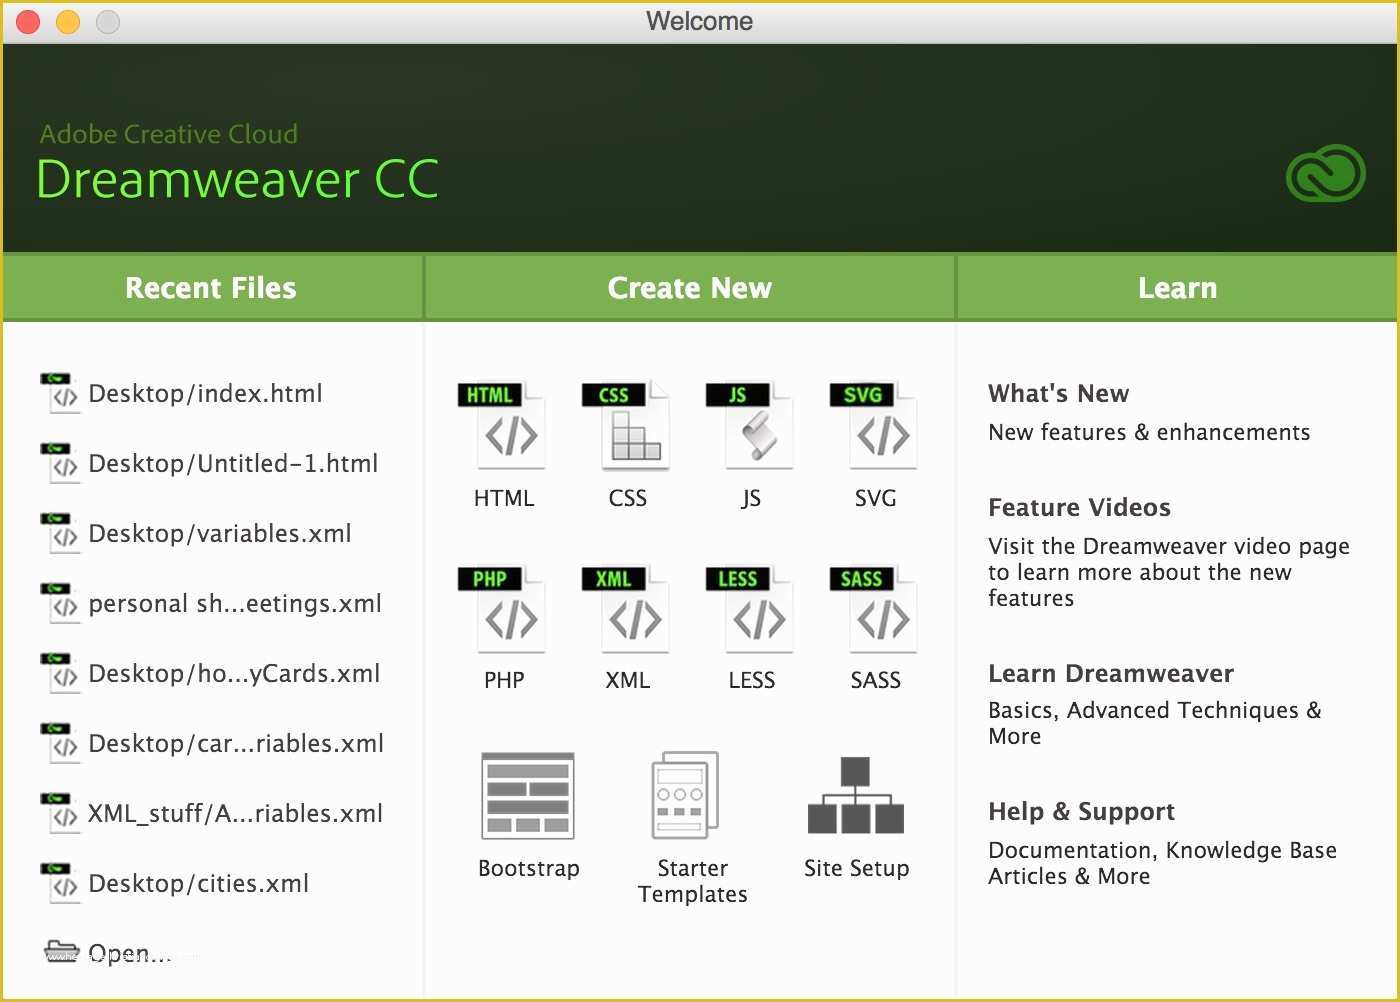Open recent file Desktop/car...riables.xml
1400x1002 pixels.
click(236, 743)
